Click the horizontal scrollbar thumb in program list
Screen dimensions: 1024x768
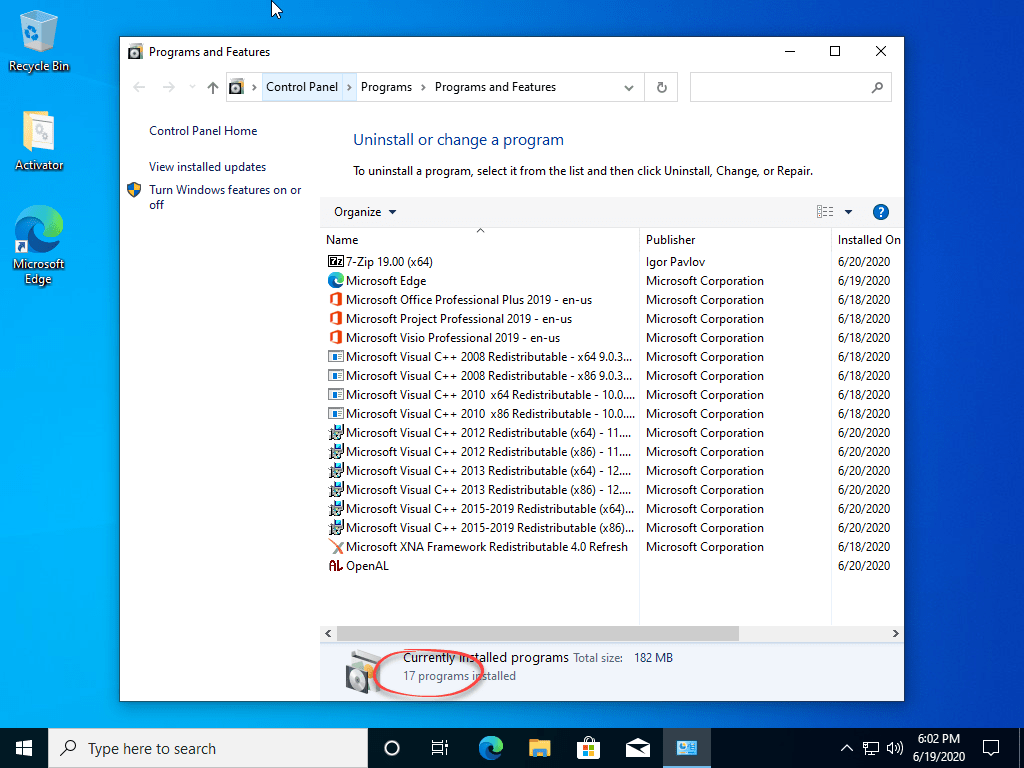(x=537, y=633)
